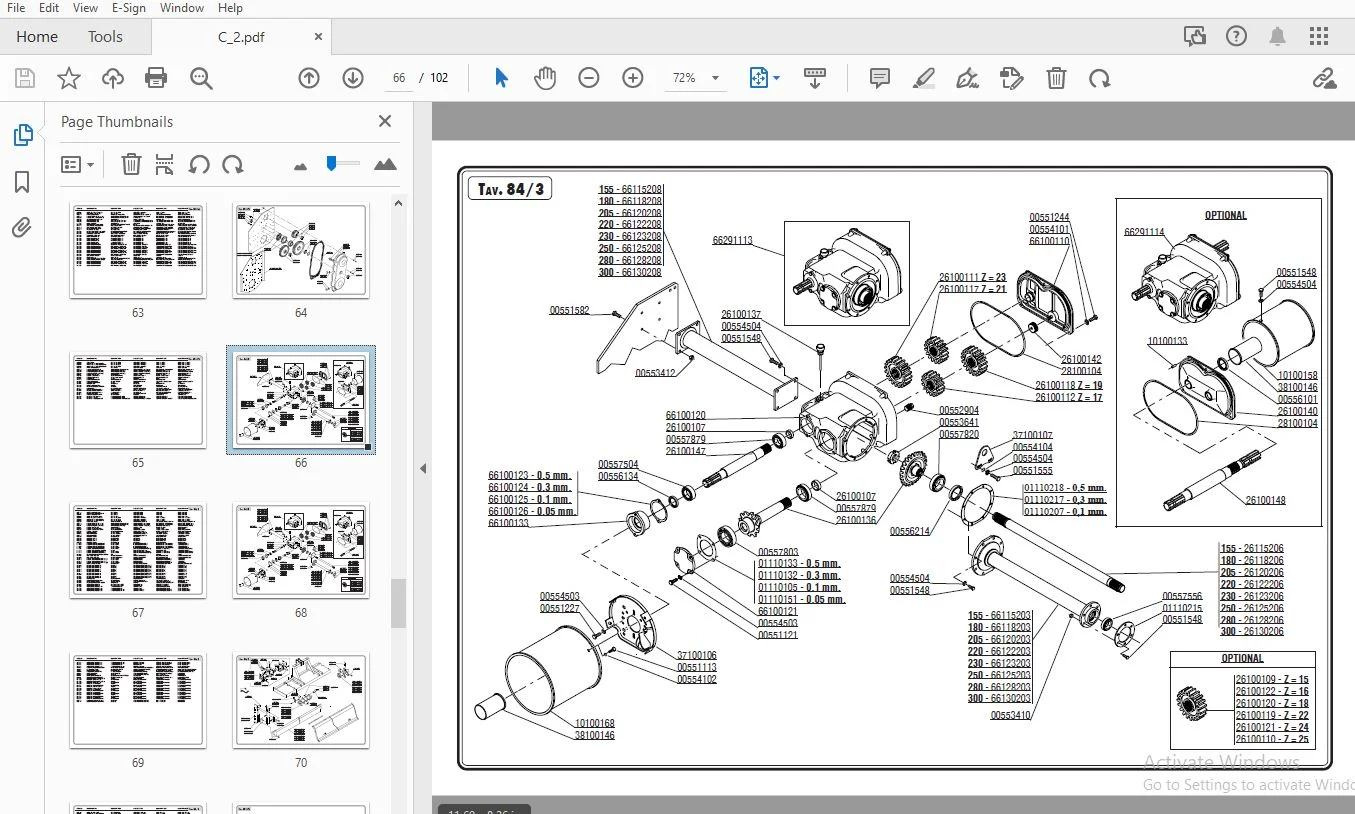Select page 68 thumbnail
The height and width of the screenshot is (814, 1355).
301,550
